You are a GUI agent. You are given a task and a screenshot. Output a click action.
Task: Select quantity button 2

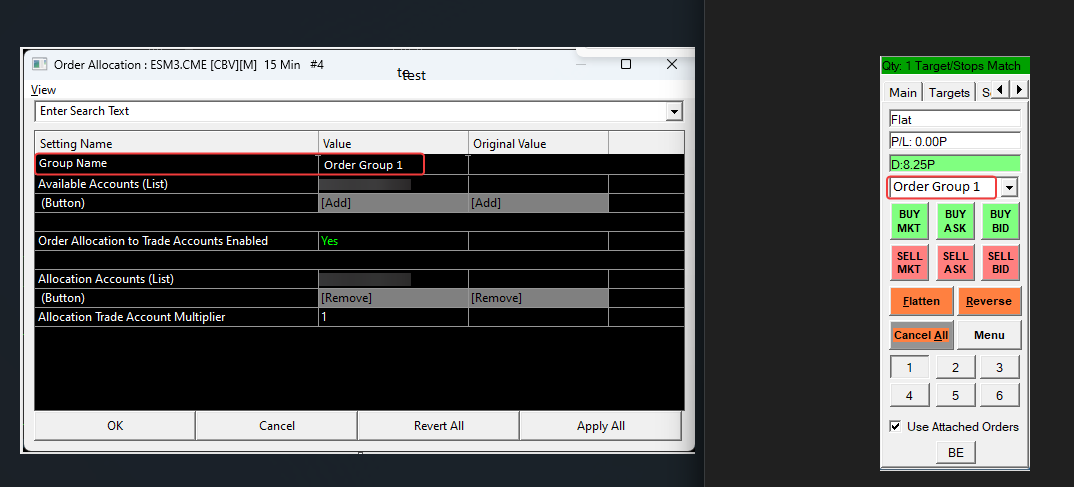(955, 367)
